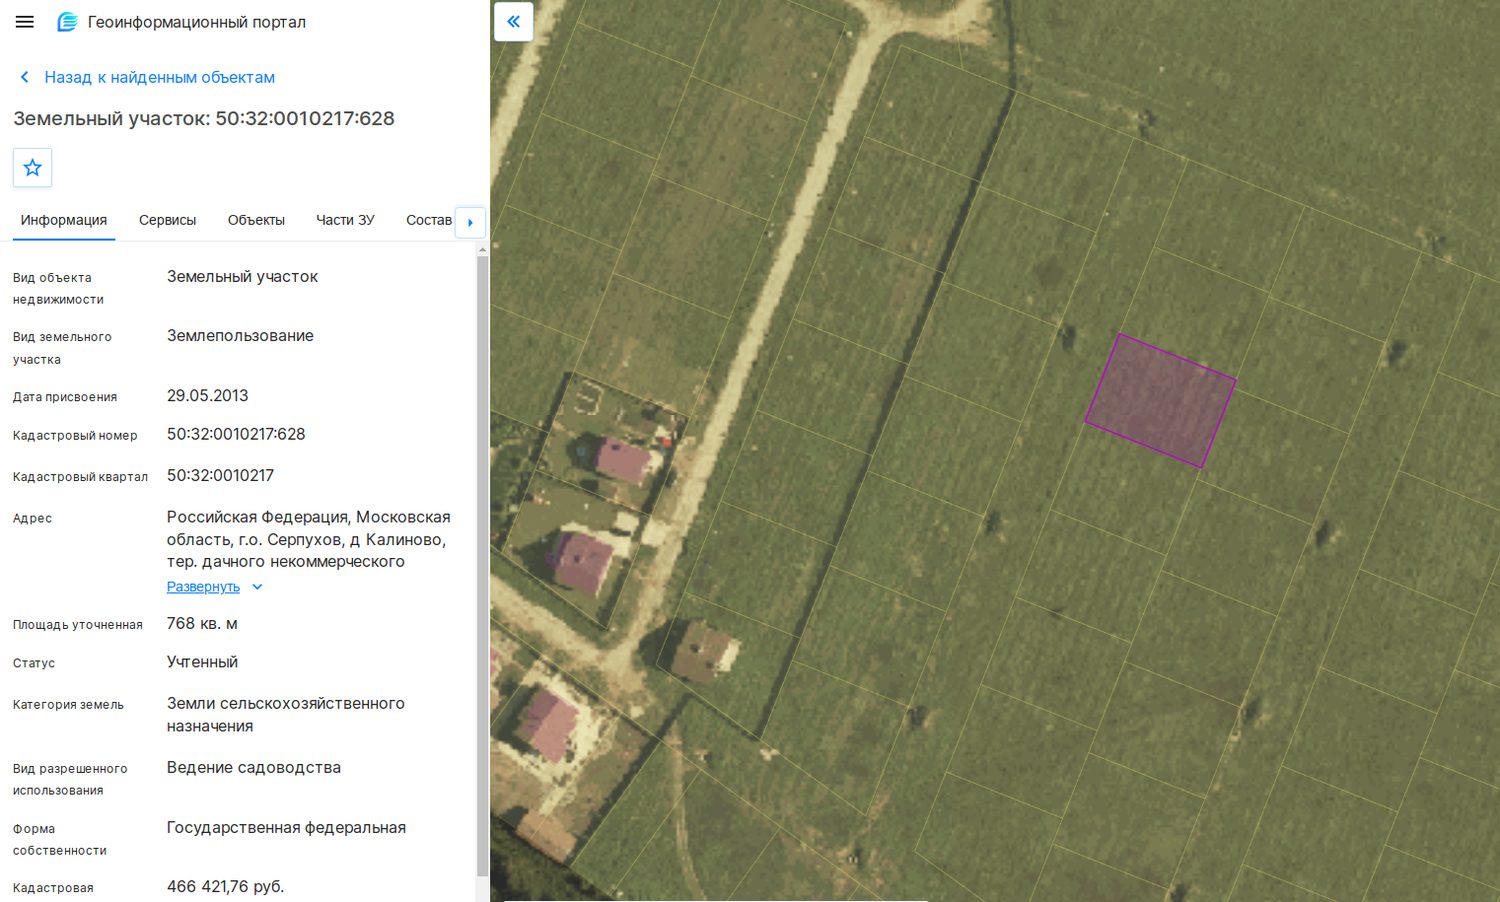Click the scrollbar up arrow

(x=483, y=249)
